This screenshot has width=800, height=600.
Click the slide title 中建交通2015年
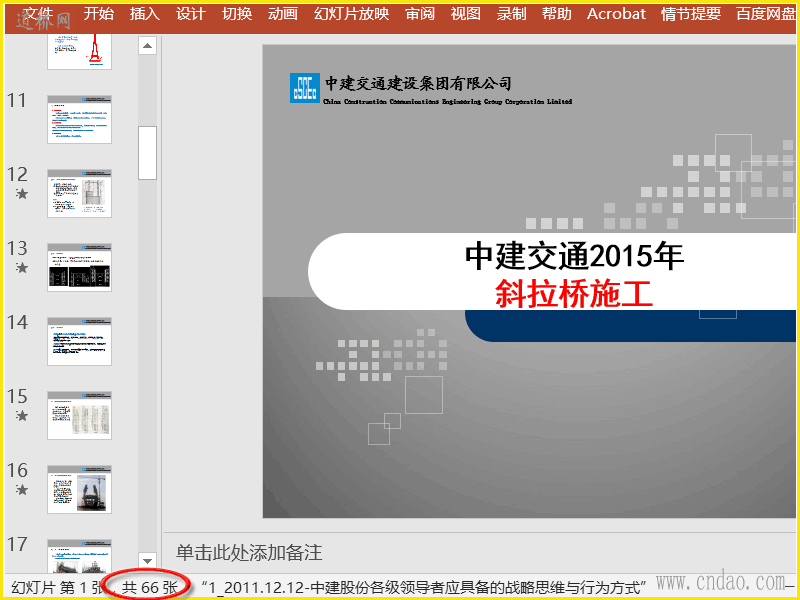(x=574, y=256)
